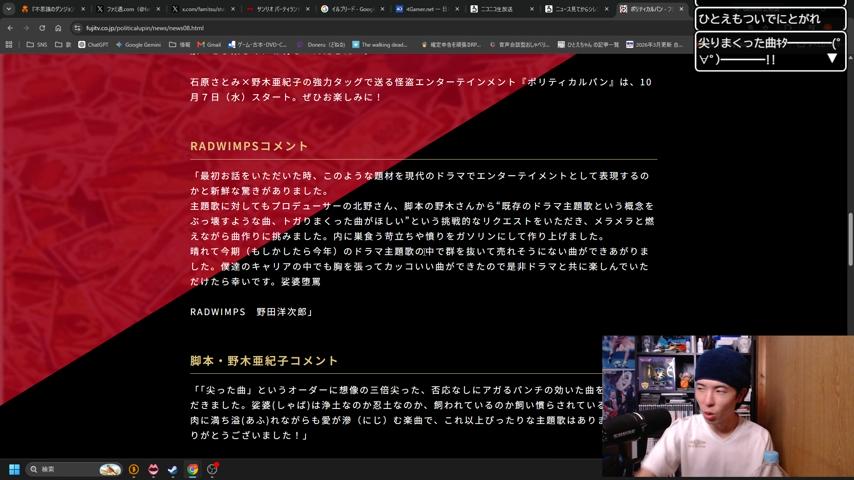Image resolution: width=854 pixels, height=480 pixels.
Task: Reload the fujitv page
Action: [42, 28]
